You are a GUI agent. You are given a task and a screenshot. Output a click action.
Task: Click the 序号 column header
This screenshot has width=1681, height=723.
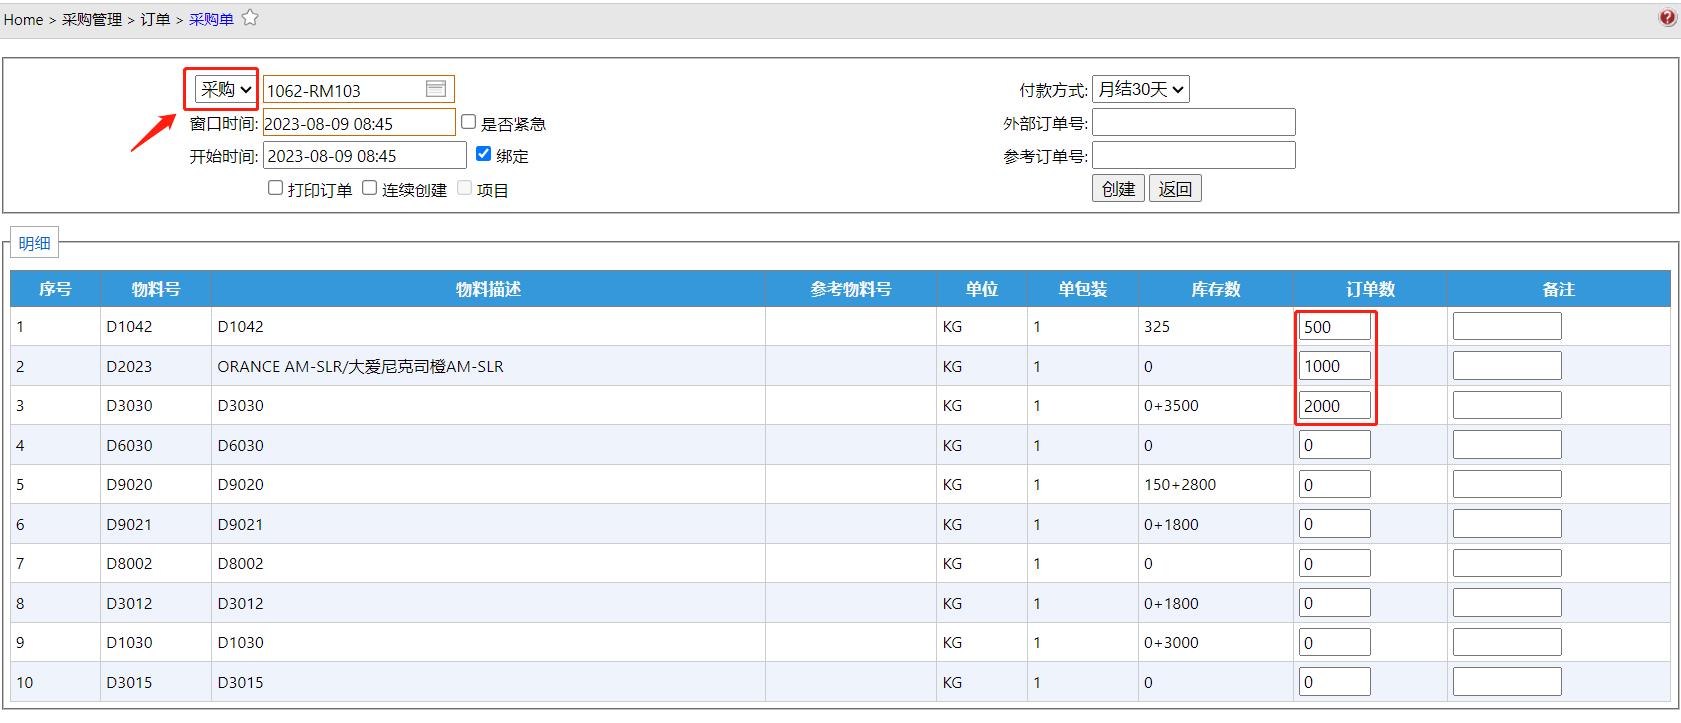tap(55, 289)
